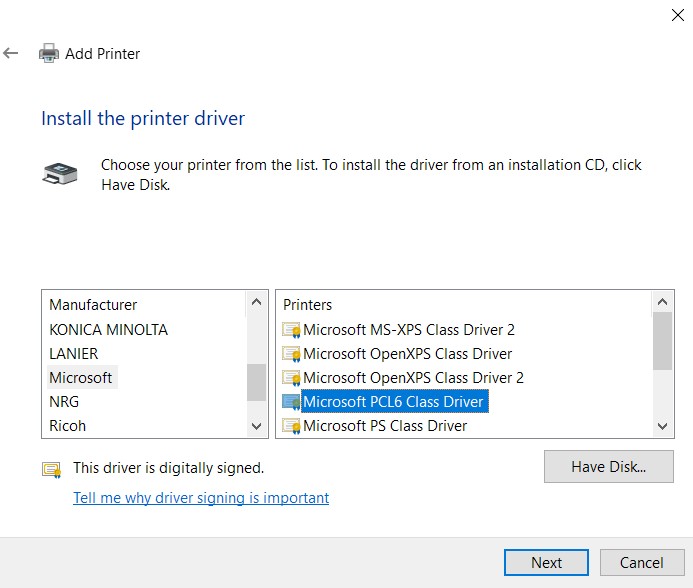Choose Microsoft OpenXPS Class Driver
This screenshot has height=588, width=693.
pos(407,354)
